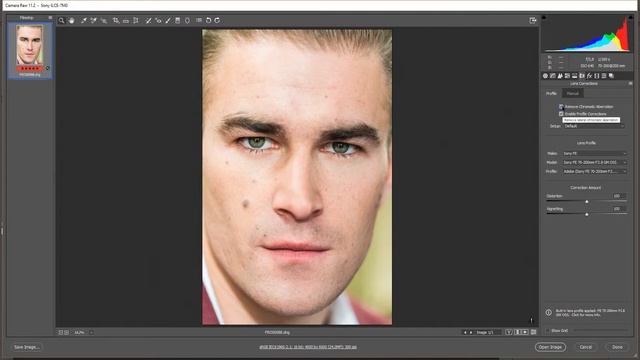Enable Remove Chromatic Aberration checkbox

561,107
